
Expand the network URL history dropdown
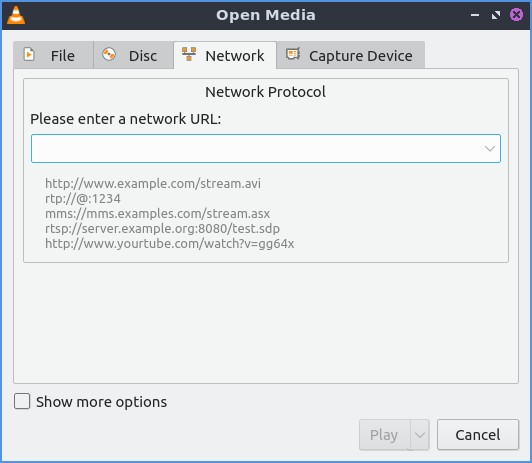(x=490, y=149)
